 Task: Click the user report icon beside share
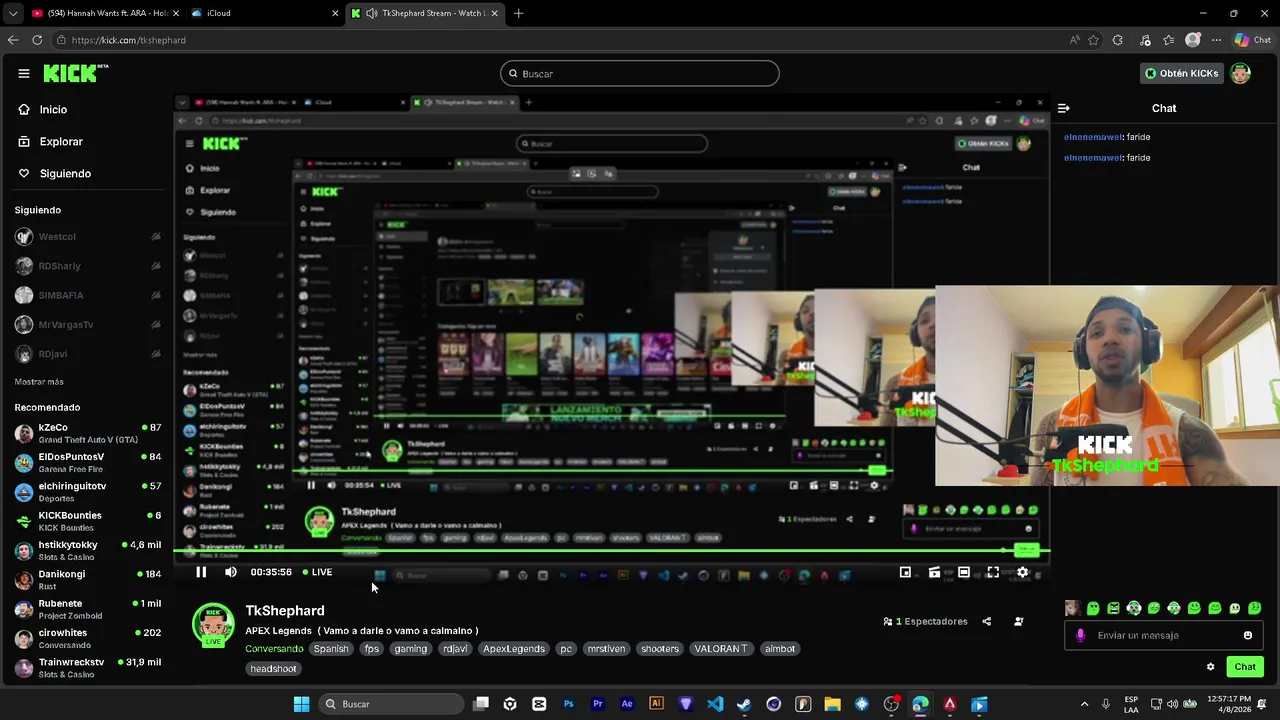1018,622
